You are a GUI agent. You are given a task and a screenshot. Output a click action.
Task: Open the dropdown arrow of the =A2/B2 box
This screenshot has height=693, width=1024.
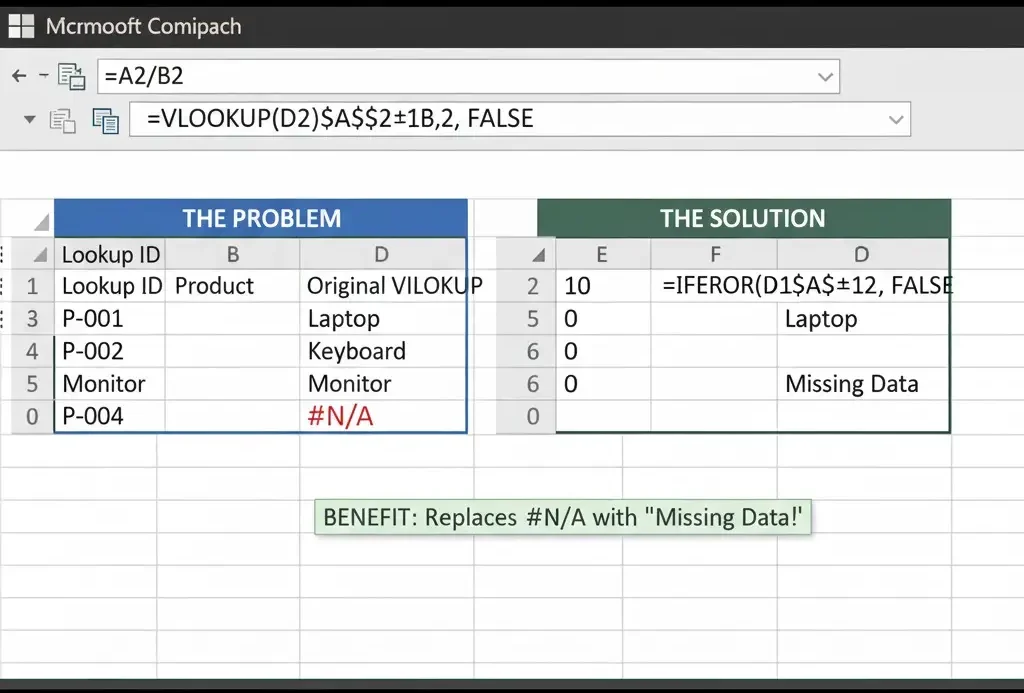tap(825, 76)
